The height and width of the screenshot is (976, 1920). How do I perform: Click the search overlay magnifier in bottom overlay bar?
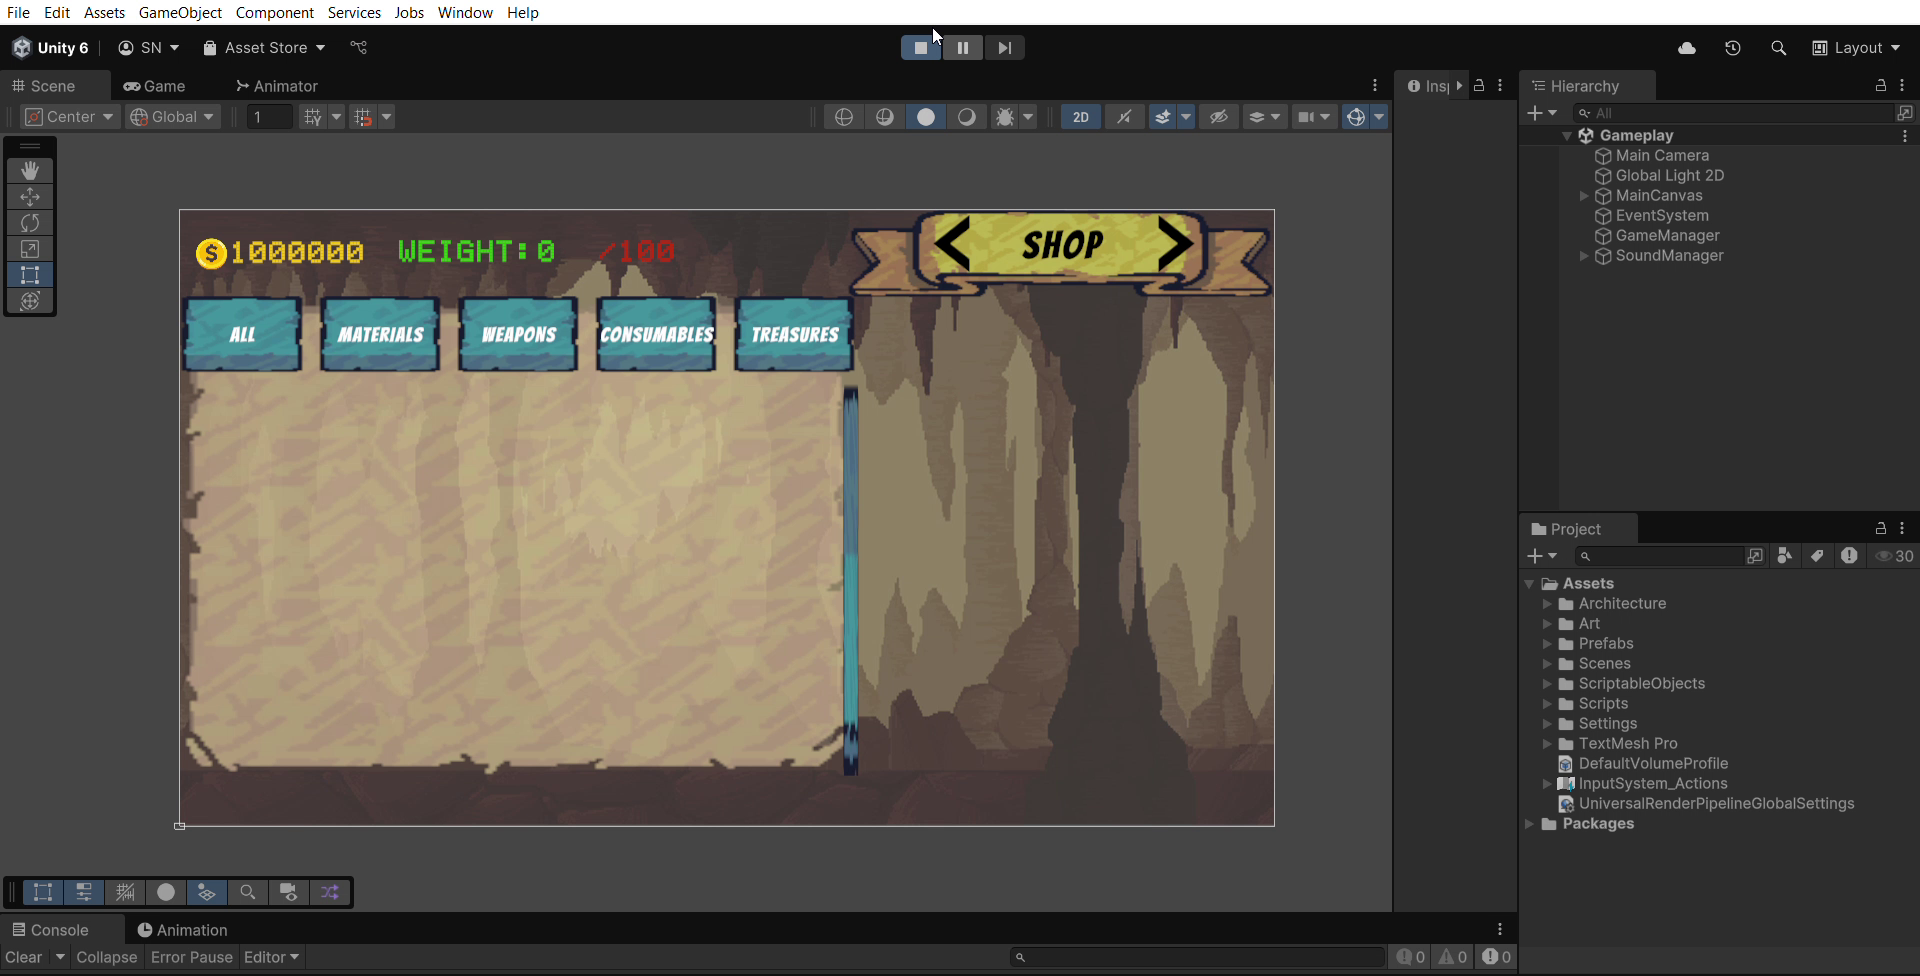tap(248, 892)
